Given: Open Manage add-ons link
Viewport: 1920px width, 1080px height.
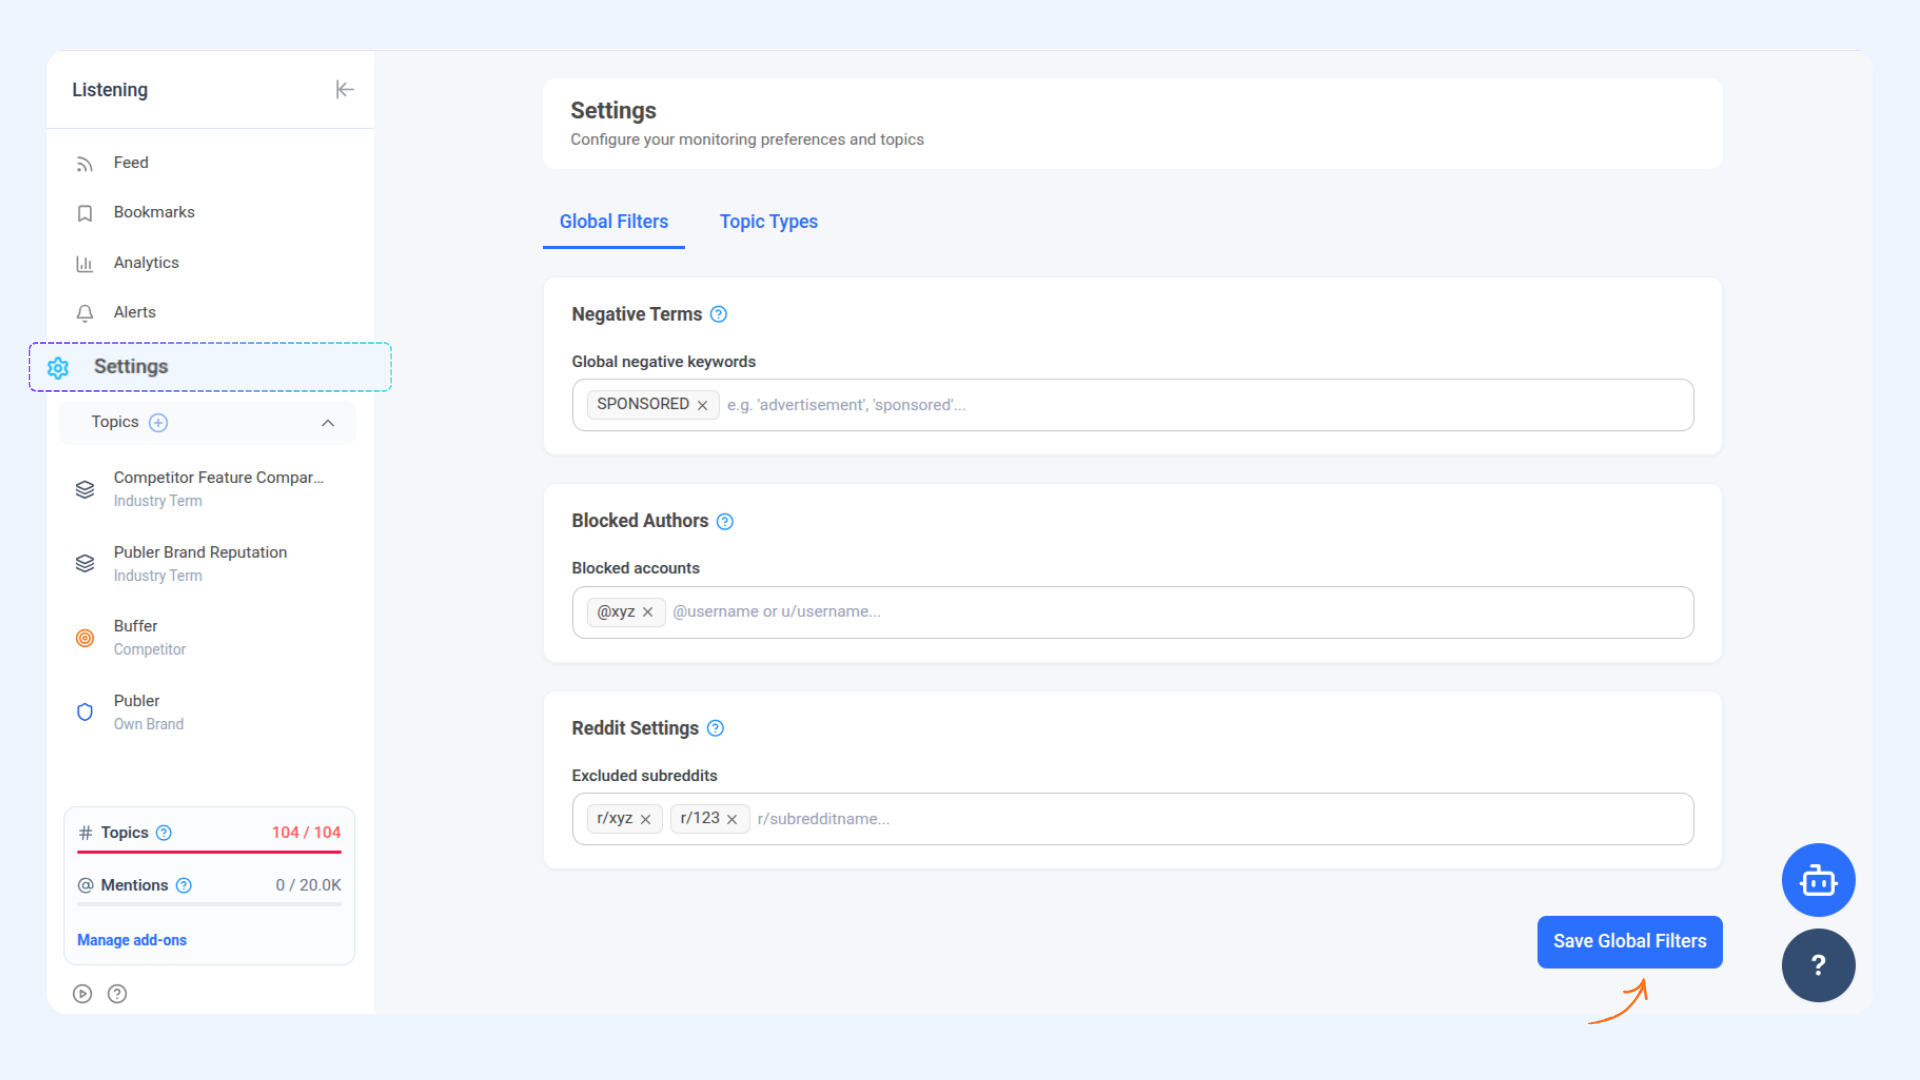Looking at the screenshot, I should (x=132, y=940).
